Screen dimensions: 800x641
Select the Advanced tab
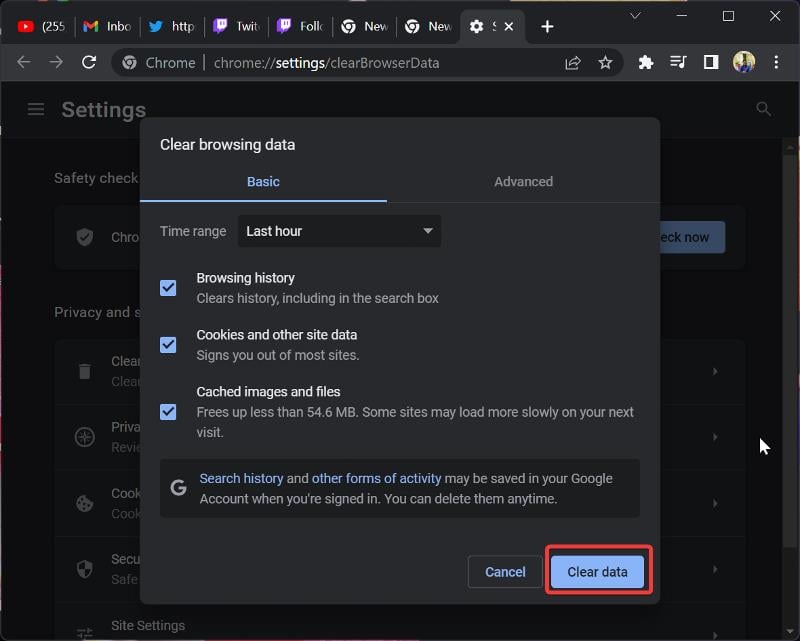click(x=523, y=182)
